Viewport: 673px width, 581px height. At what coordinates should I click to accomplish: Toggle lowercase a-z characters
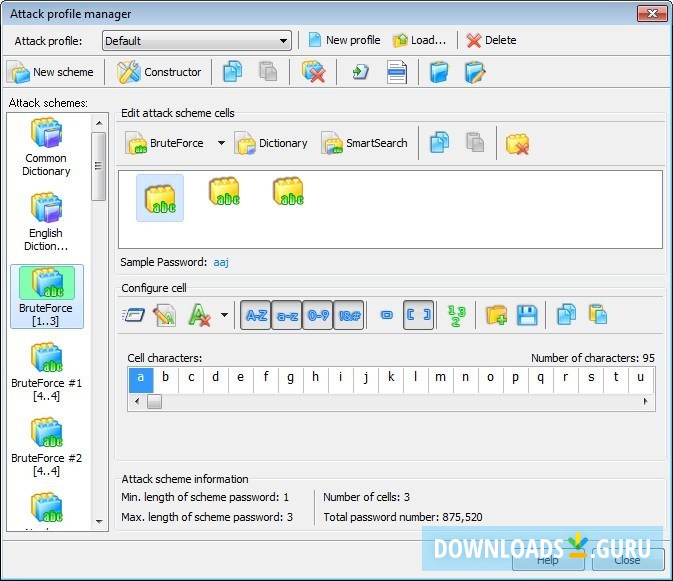click(287, 315)
